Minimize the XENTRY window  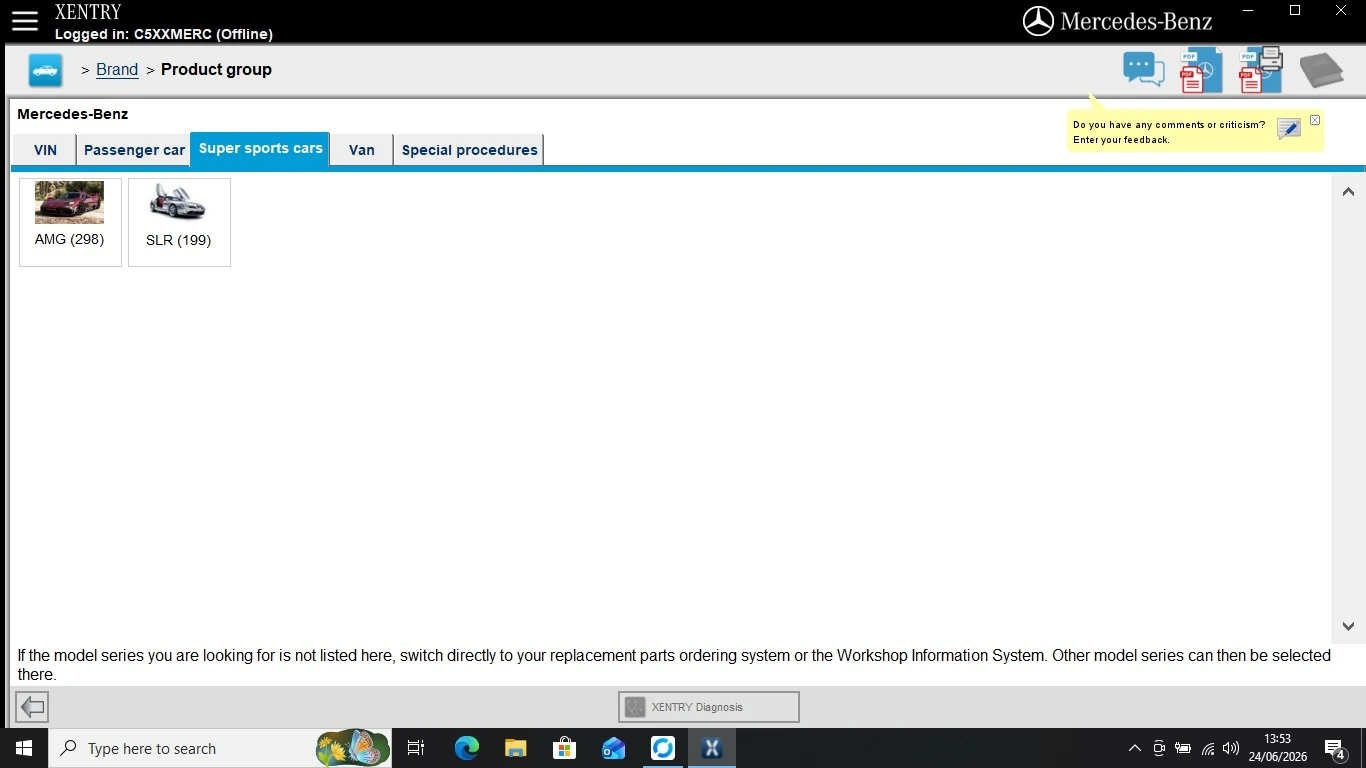pos(1249,11)
